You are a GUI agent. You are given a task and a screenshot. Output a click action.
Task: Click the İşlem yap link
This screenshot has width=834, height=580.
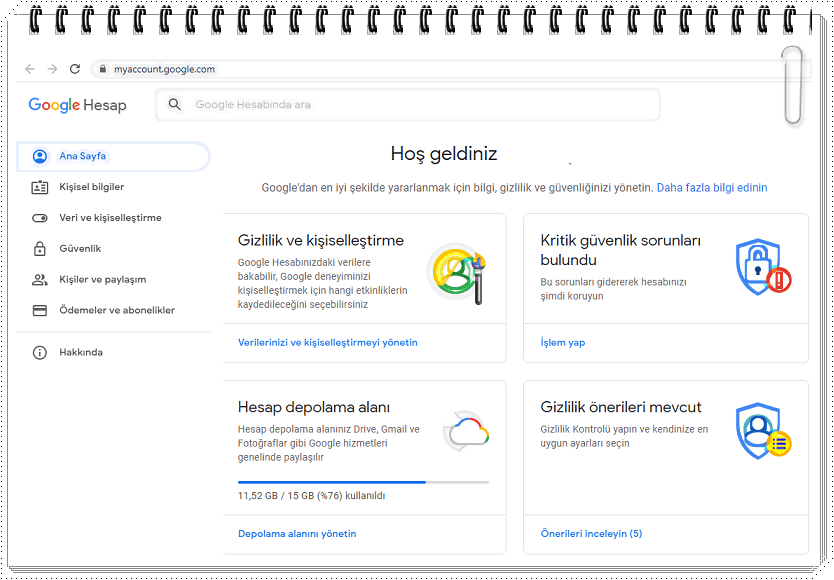[563, 343]
